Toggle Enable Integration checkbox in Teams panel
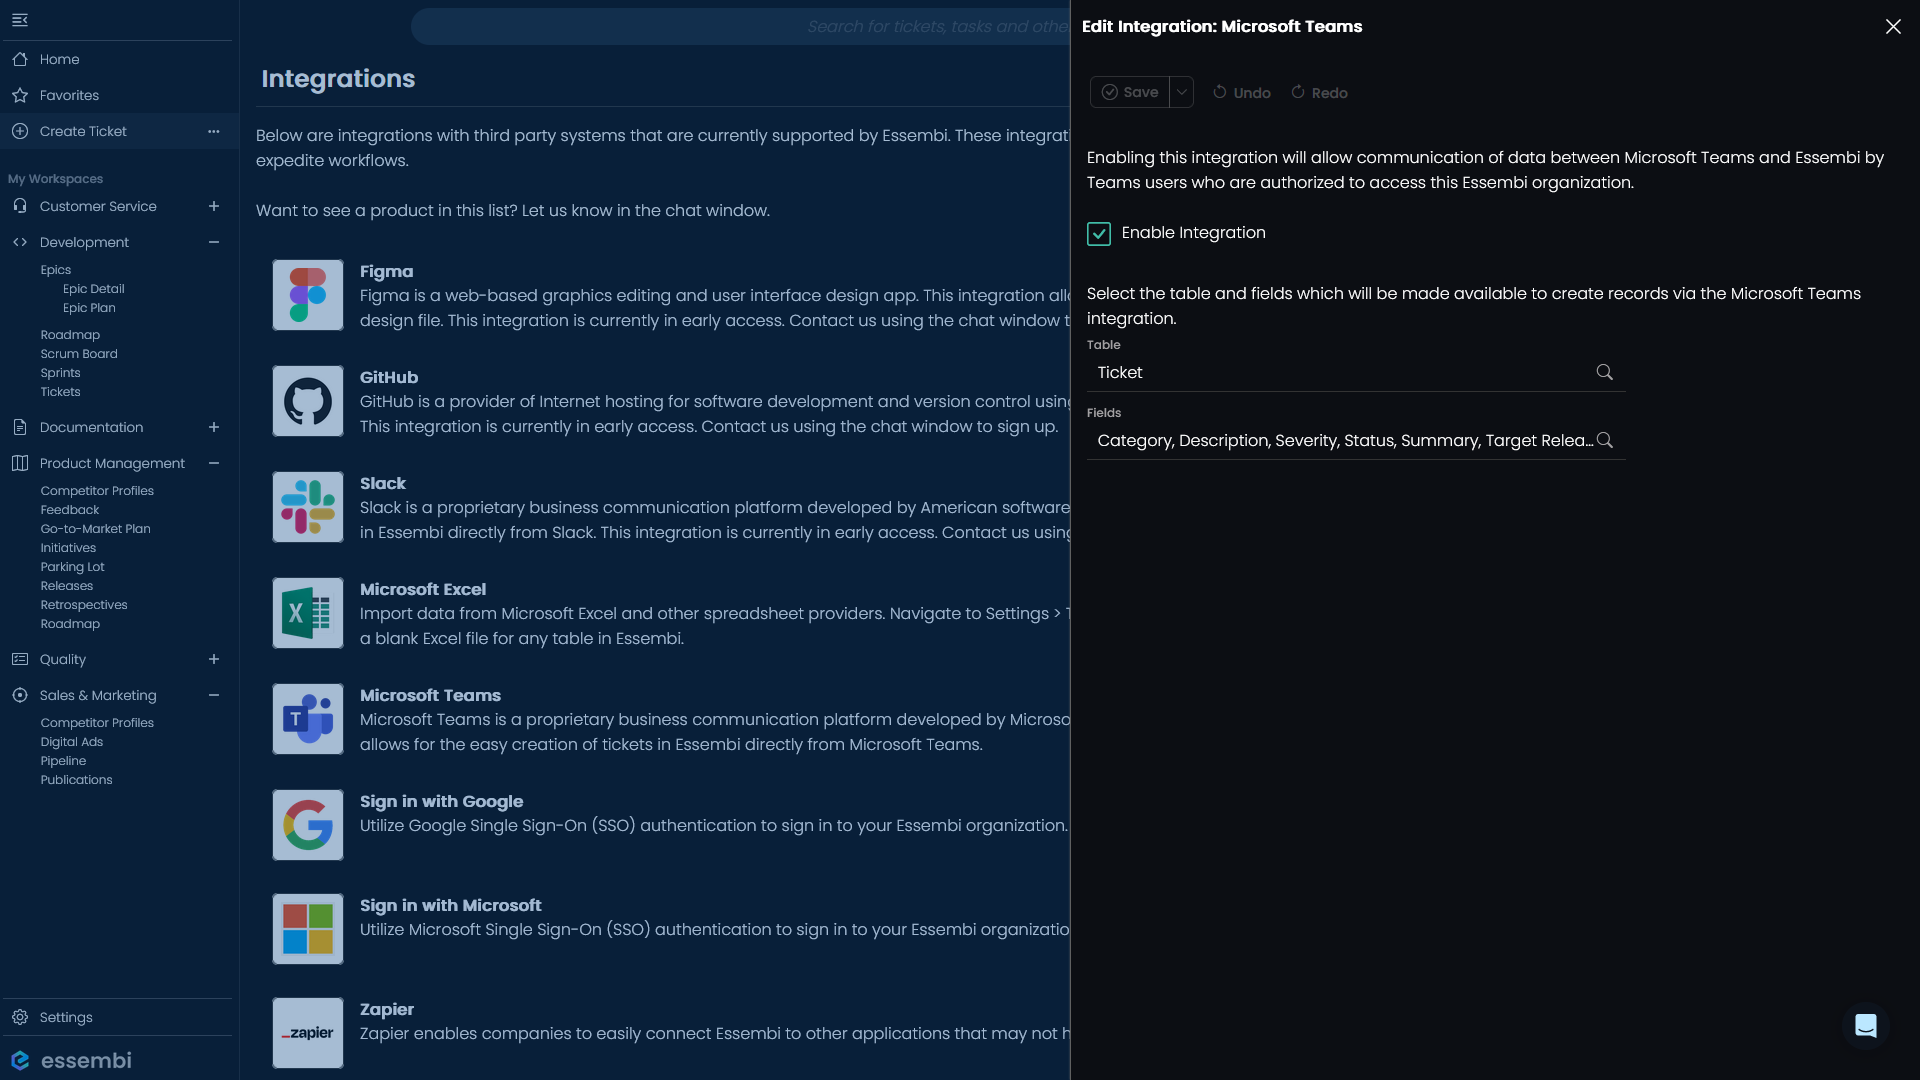This screenshot has width=1920, height=1080. (1098, 233)
